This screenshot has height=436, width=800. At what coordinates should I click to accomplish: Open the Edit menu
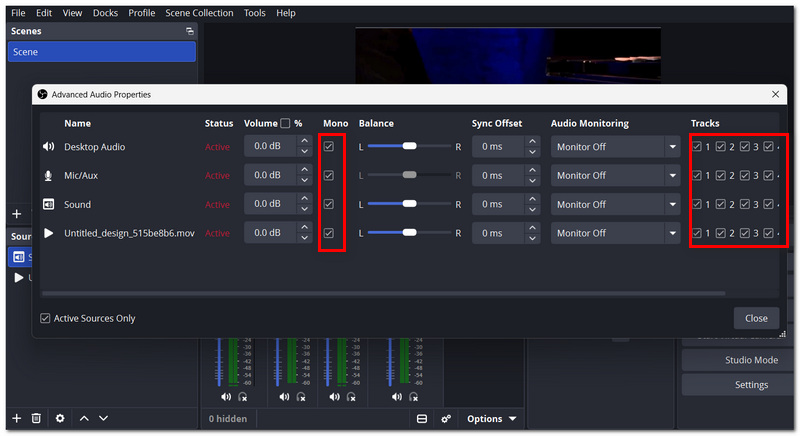coord(44,13)
